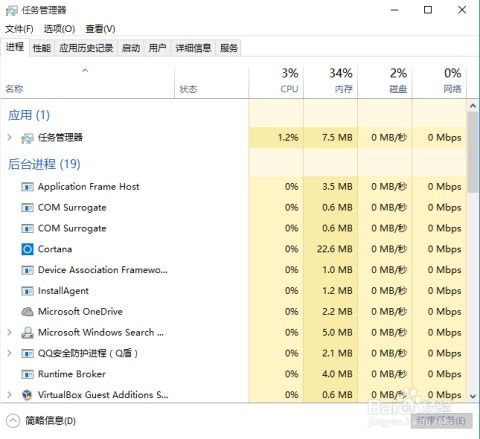Screen dimensions: 480x439
Task: Click the VirtualBox Guest Additions icon
Action: tap(27, 395)
